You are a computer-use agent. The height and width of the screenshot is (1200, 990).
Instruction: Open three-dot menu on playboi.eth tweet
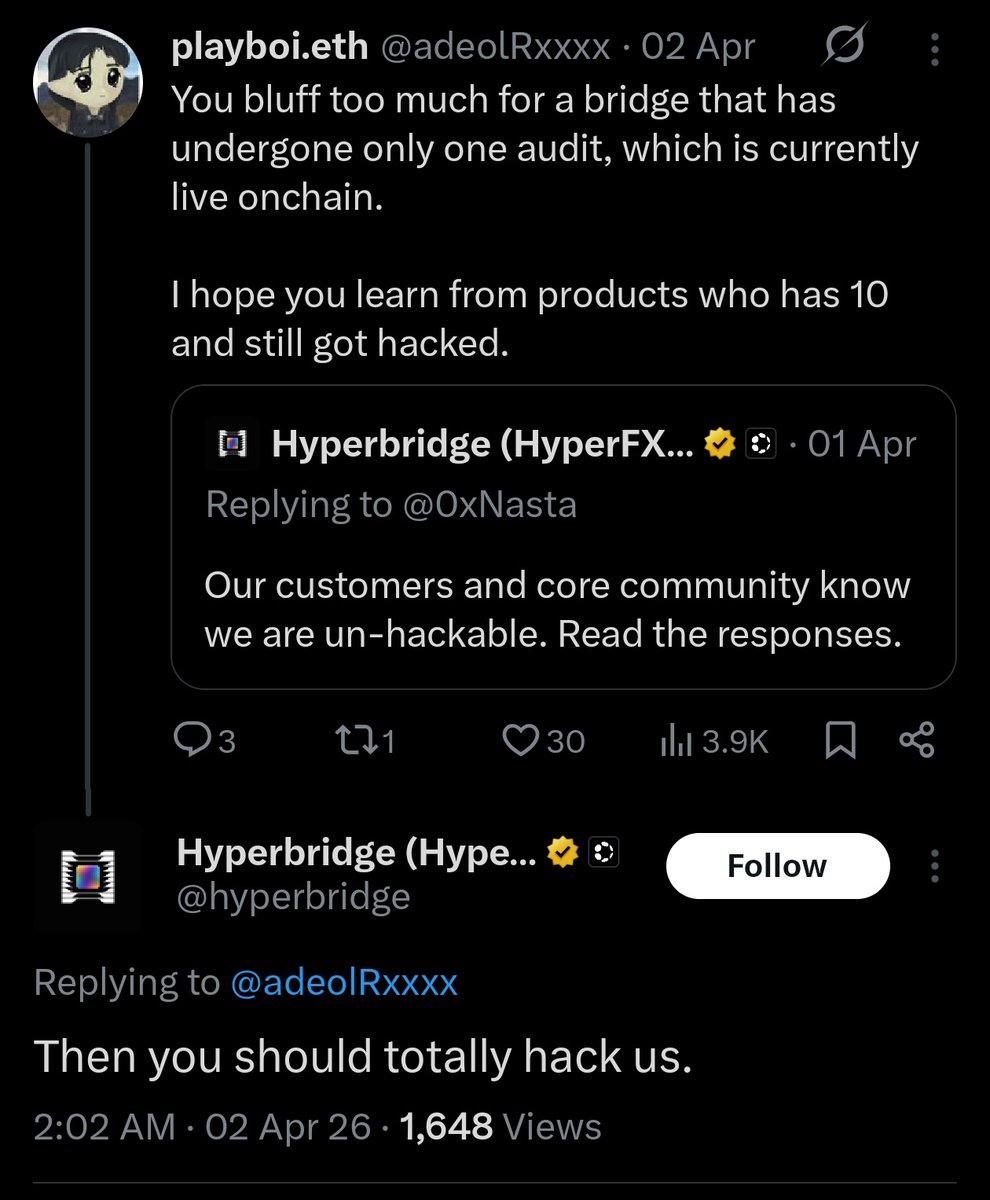pyautogui.click(x=935, y=47)
